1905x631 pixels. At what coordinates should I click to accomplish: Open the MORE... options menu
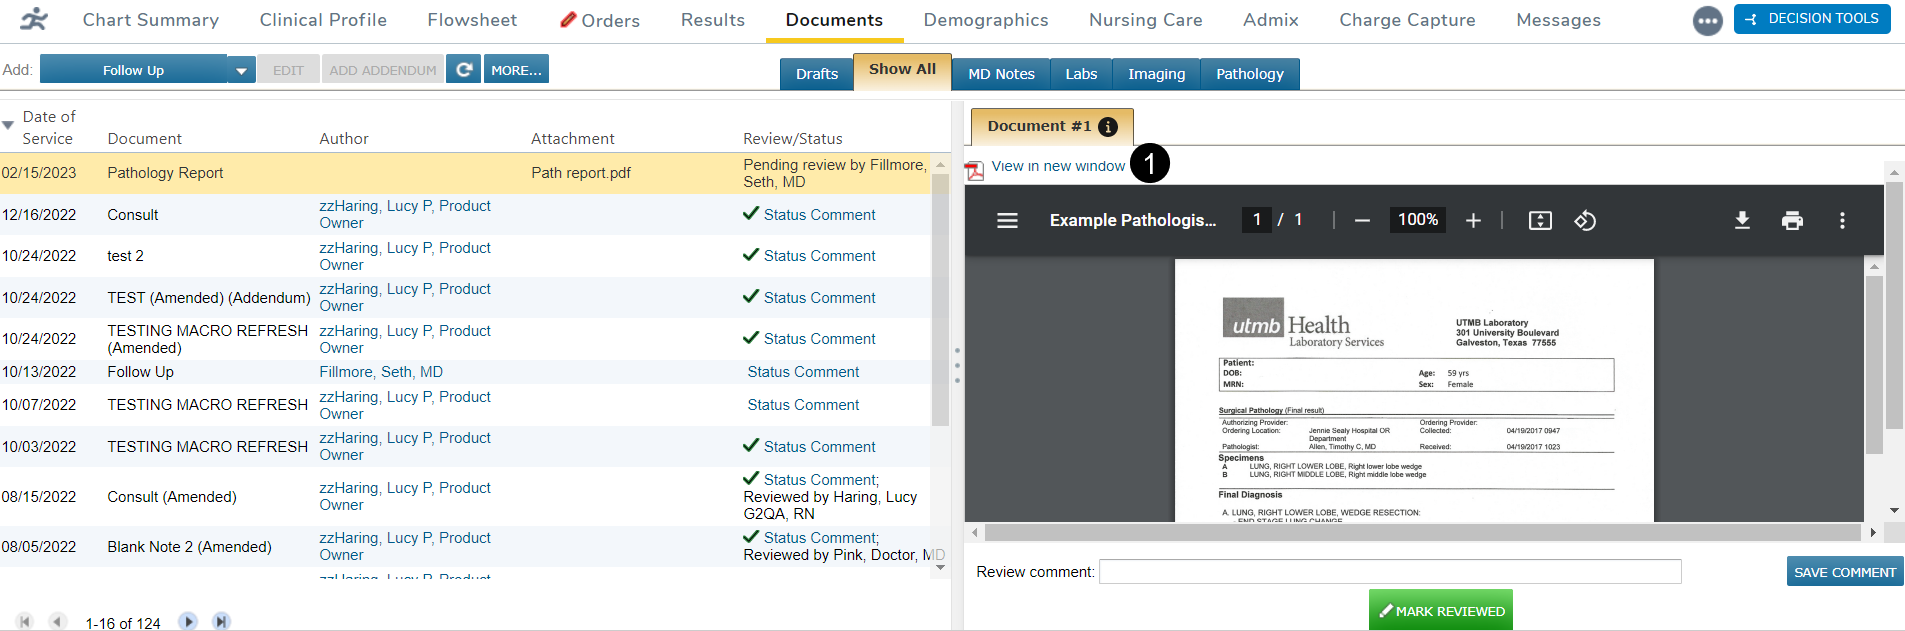(516, 70)
